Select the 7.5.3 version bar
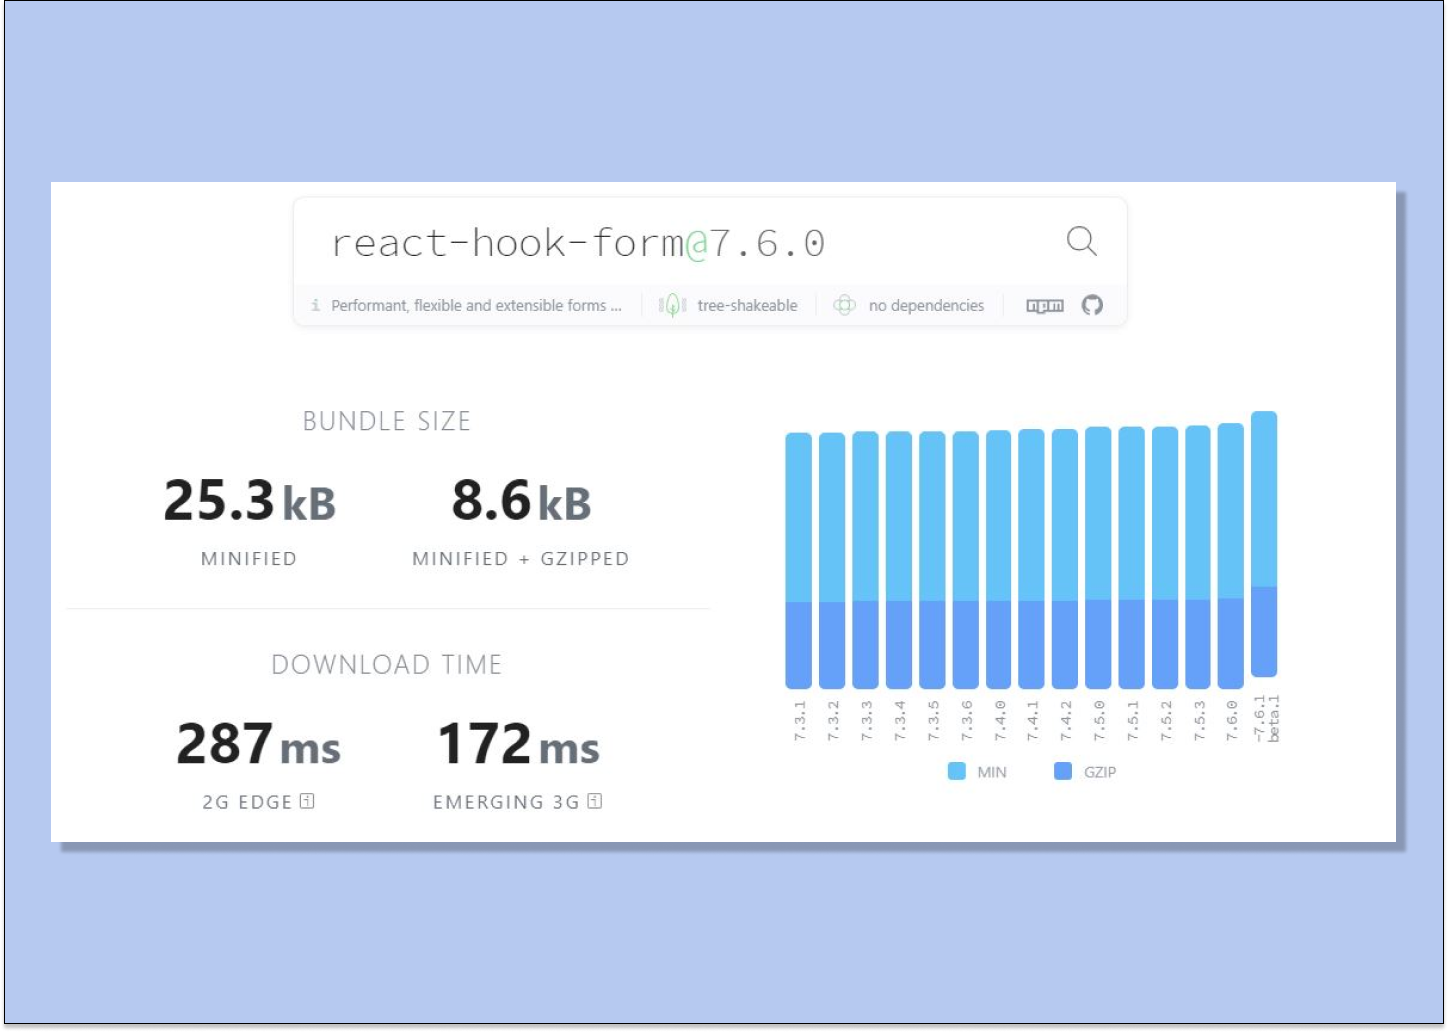 click(1198, 557)
